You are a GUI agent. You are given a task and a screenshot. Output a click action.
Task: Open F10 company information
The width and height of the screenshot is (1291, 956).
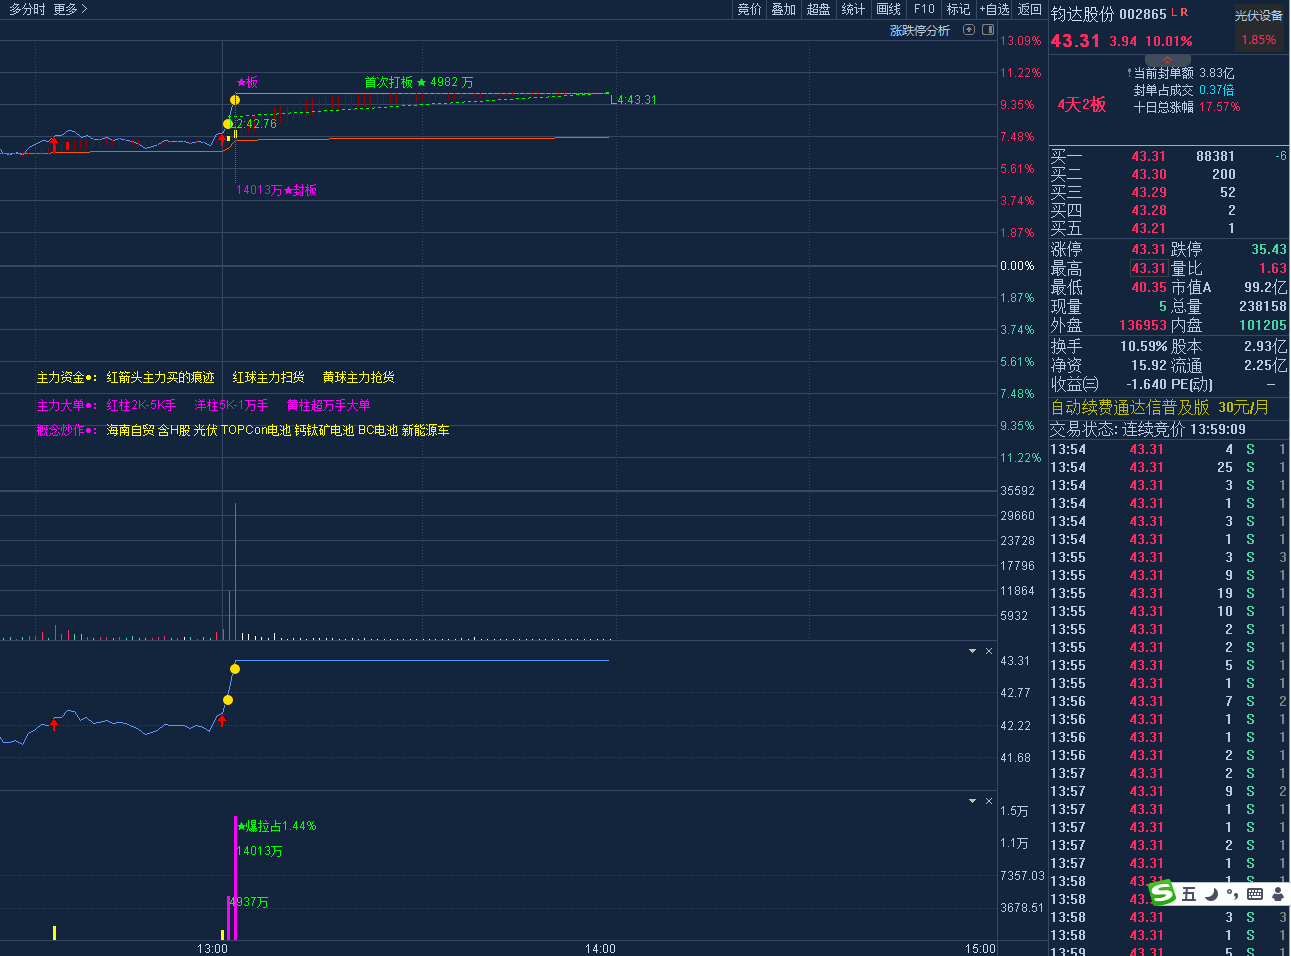tap(924, 9)
